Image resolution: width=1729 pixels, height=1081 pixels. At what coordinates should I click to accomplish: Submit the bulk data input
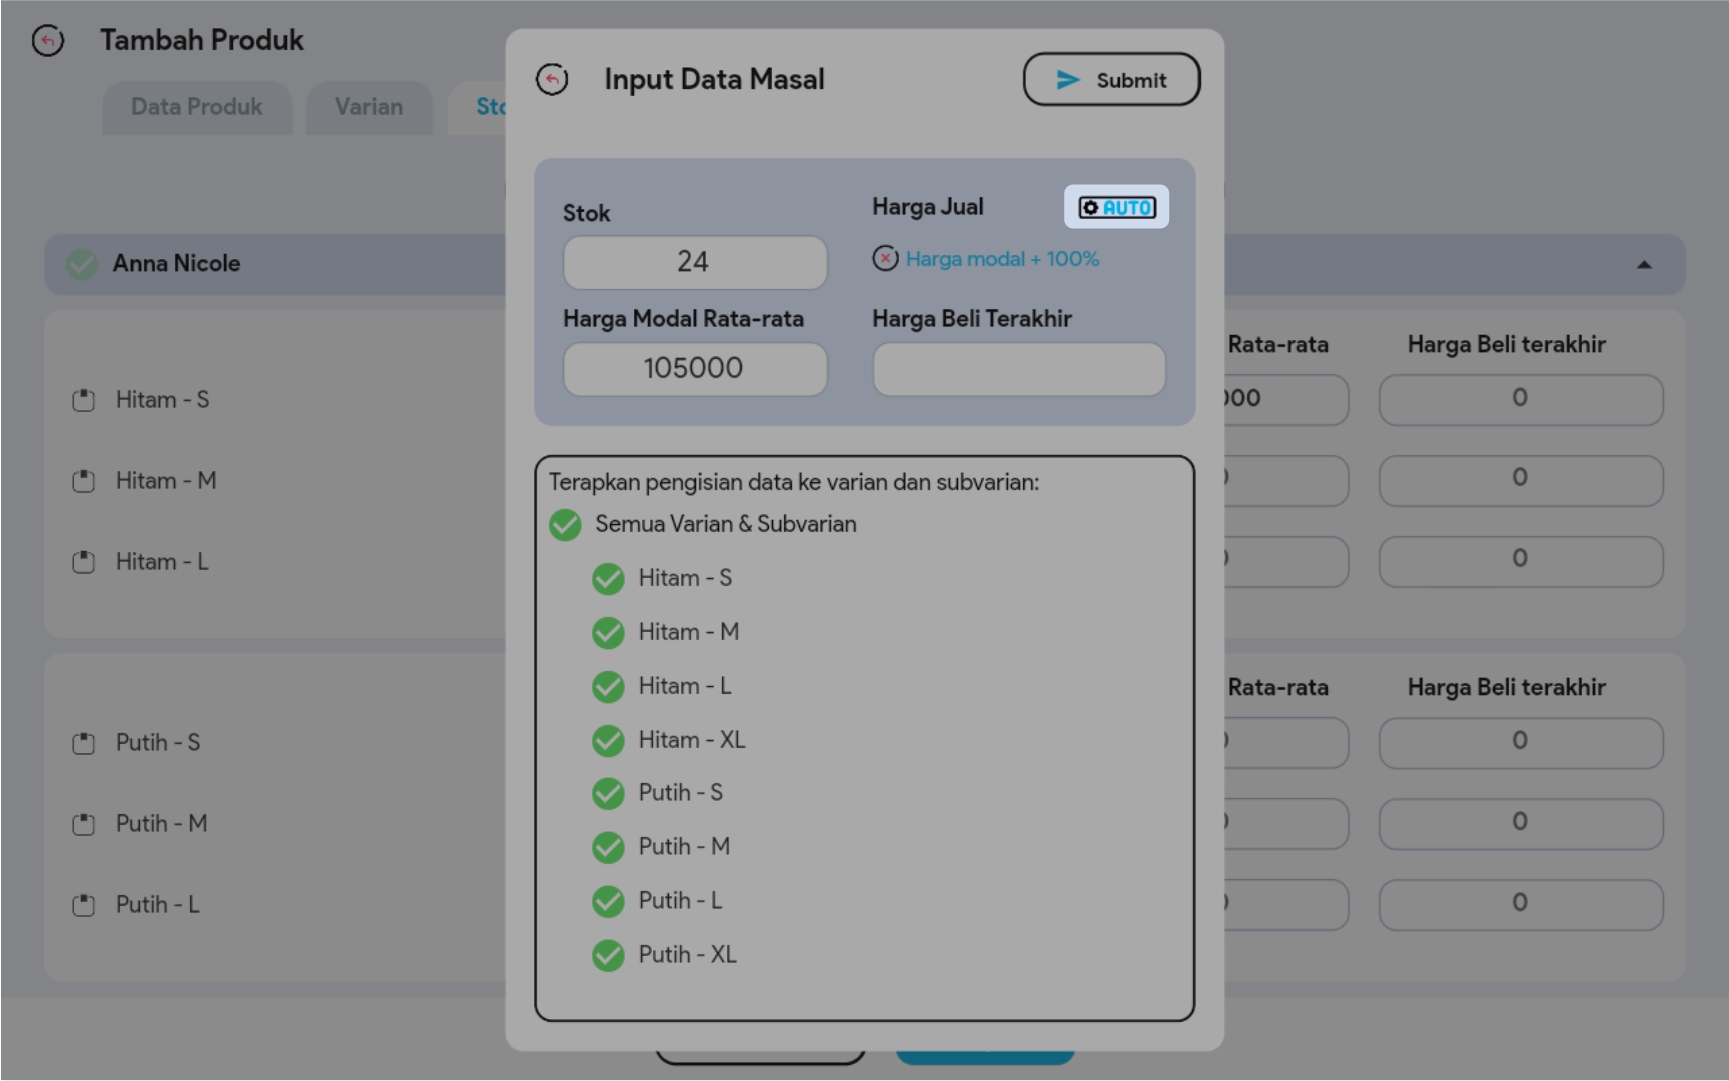coord(1111,80)
